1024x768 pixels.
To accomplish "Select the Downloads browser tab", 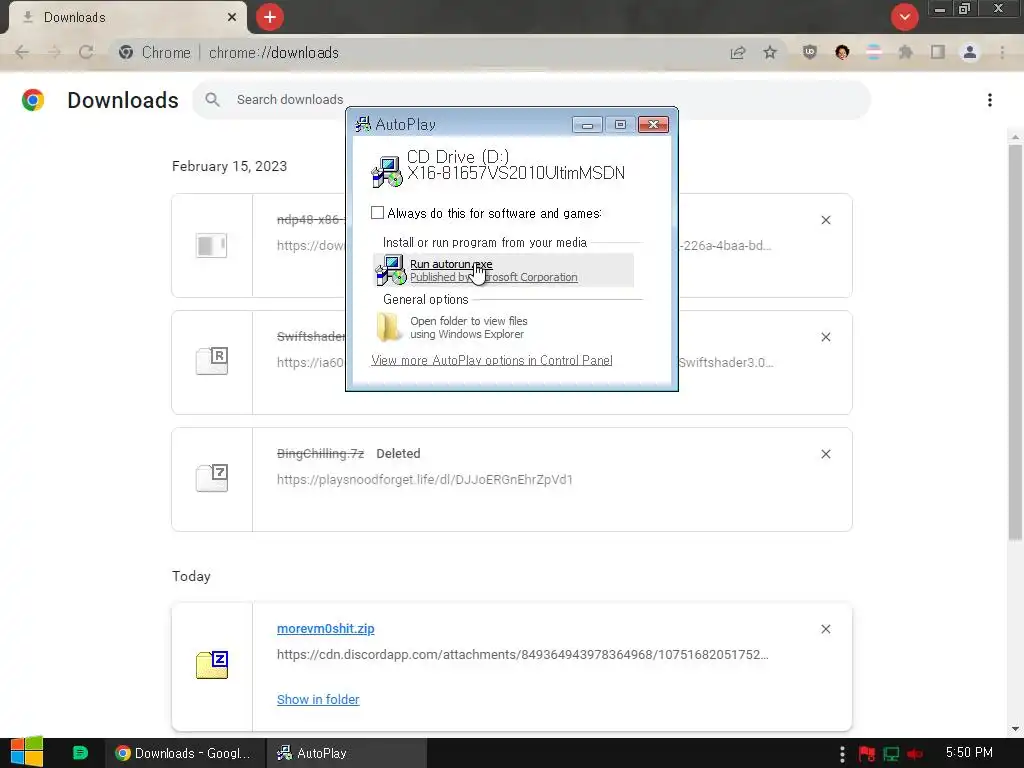I will (127, 18).
